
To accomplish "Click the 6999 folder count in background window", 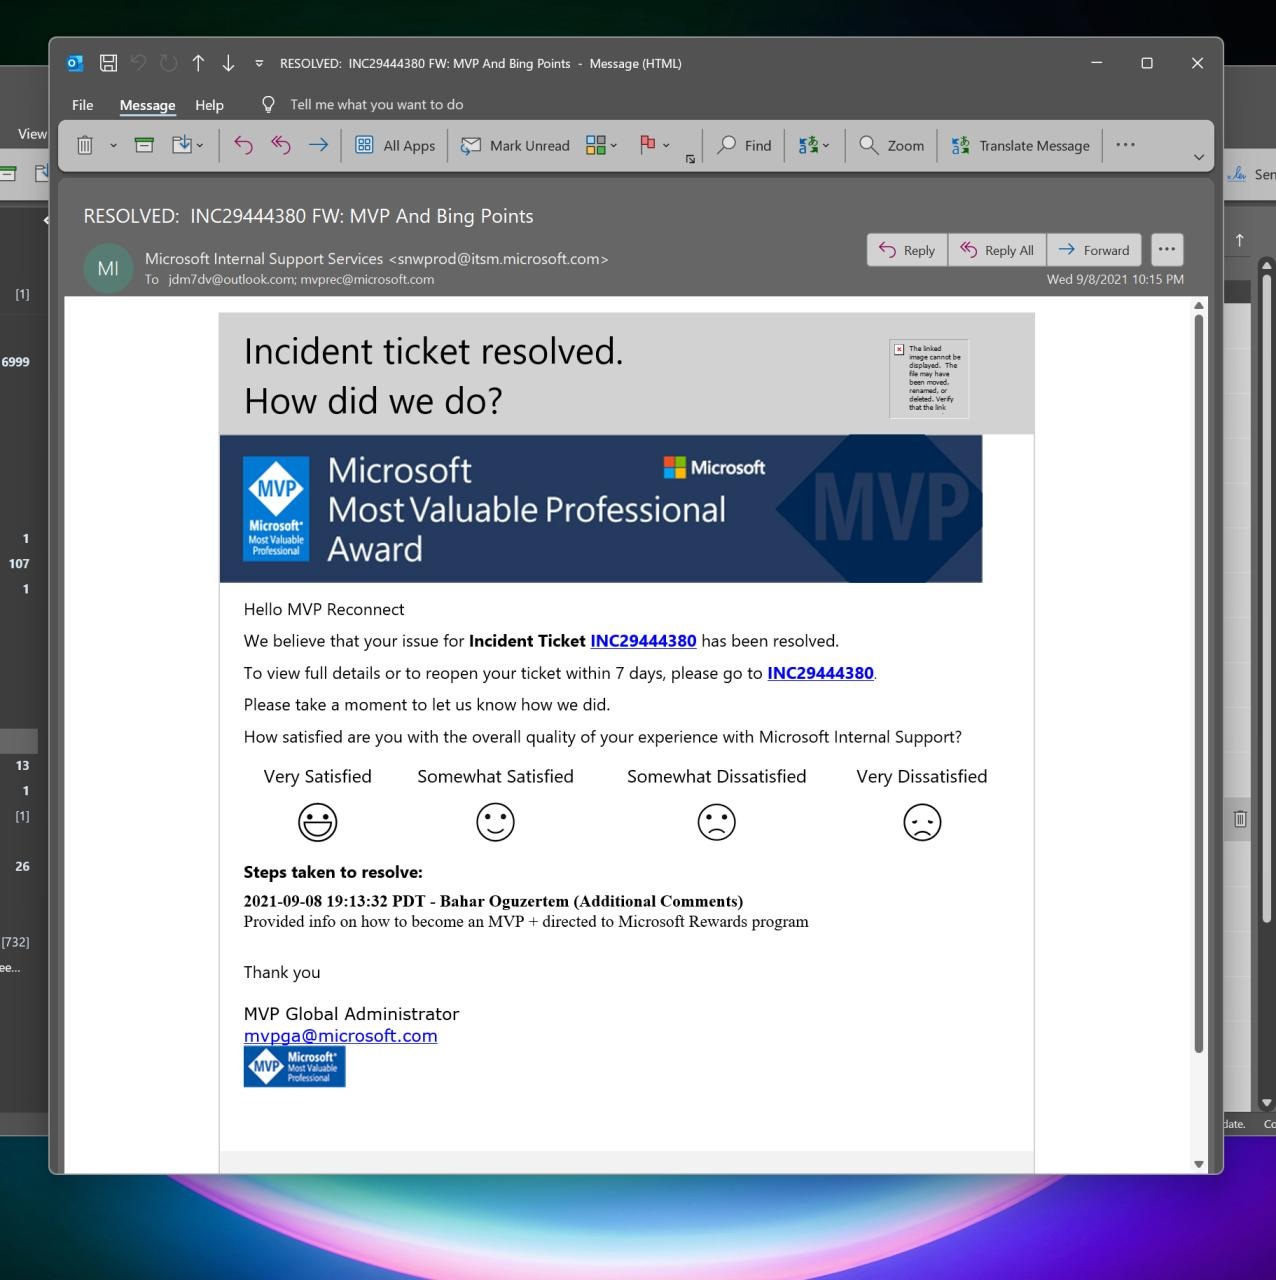I will pos(15,362).
